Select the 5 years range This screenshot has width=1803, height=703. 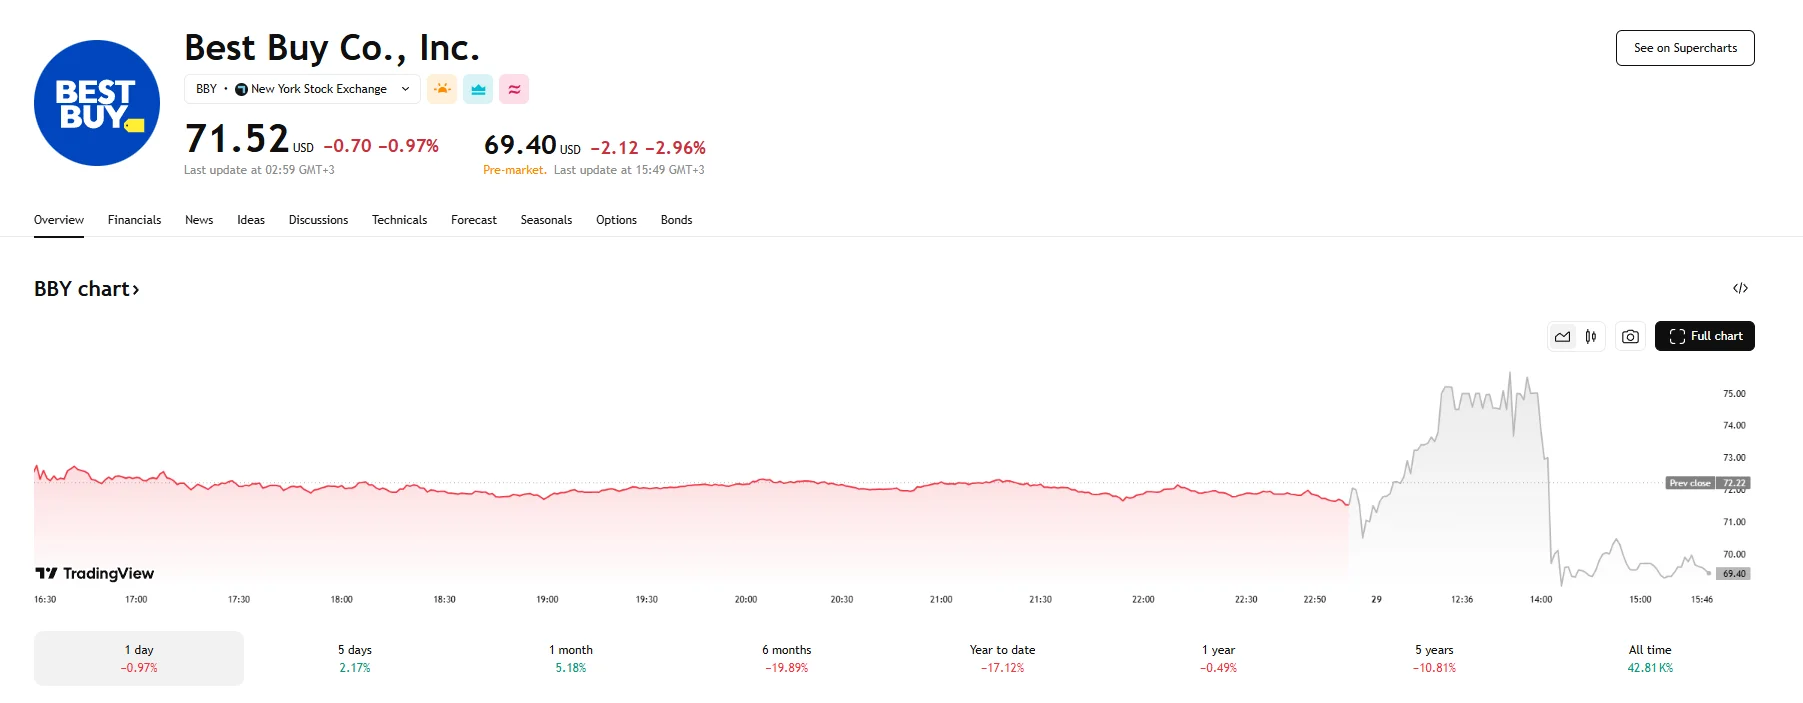pos(1434,658)
